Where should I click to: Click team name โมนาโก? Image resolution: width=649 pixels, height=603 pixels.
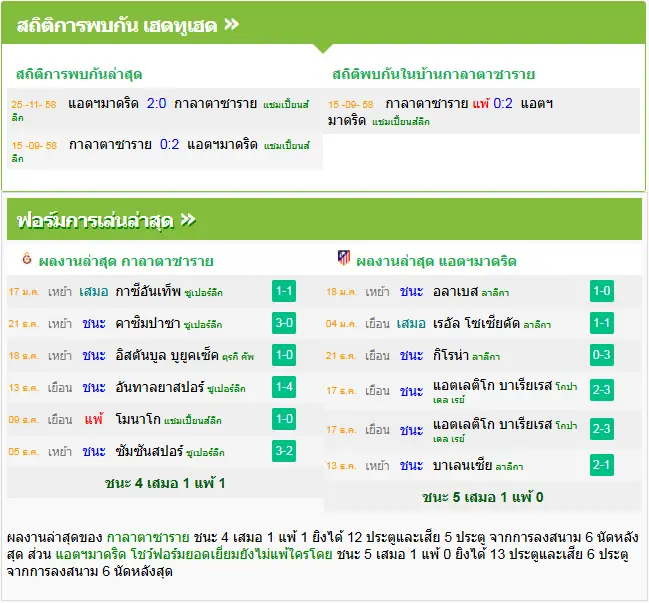pos(138,419)
